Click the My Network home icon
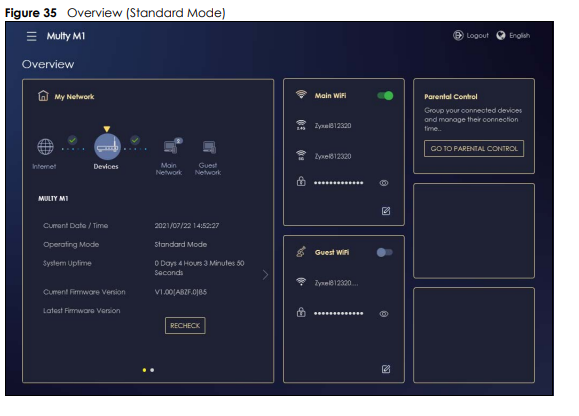 click(43, 96)
